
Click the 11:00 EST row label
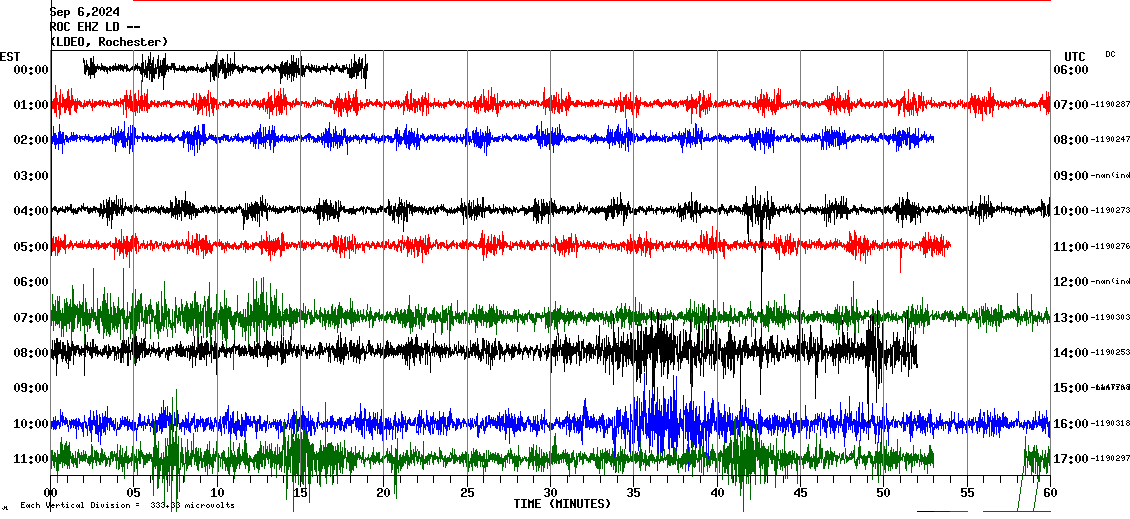coord(31,459)
